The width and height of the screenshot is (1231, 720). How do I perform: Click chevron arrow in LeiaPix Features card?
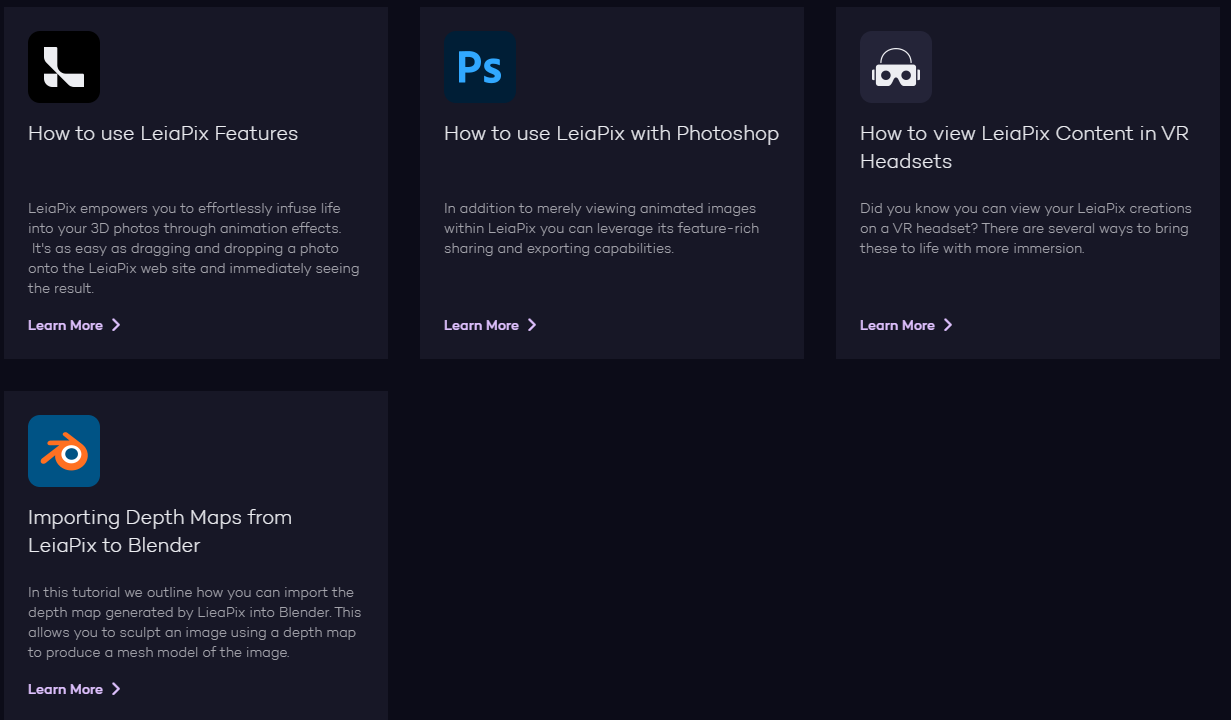click(116, 325)
